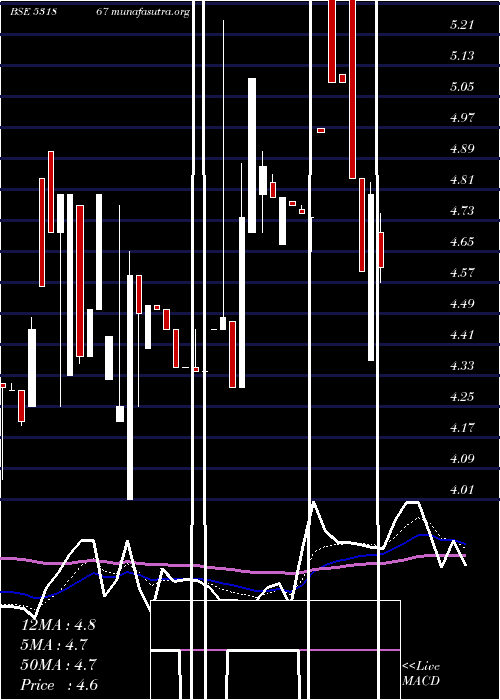
Task: Click the 4.33 price axis label
Action: 462,366
